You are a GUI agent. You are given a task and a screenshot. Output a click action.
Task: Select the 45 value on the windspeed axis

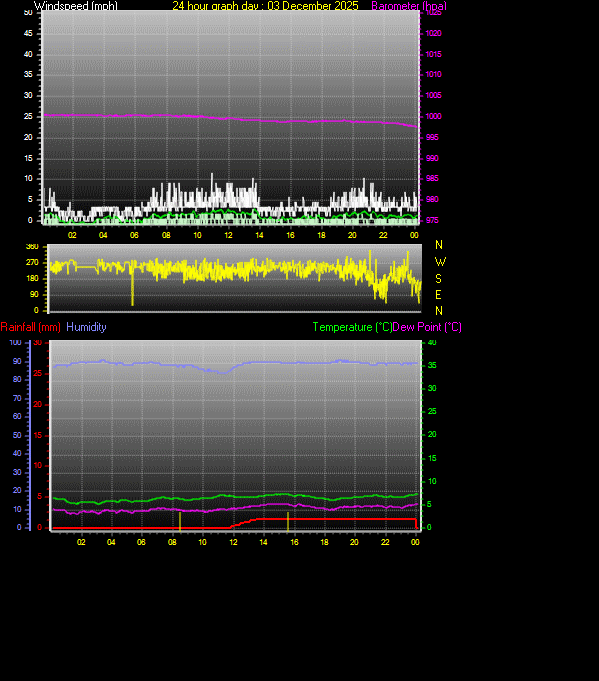pyautogui.click(x=28, y=33)
